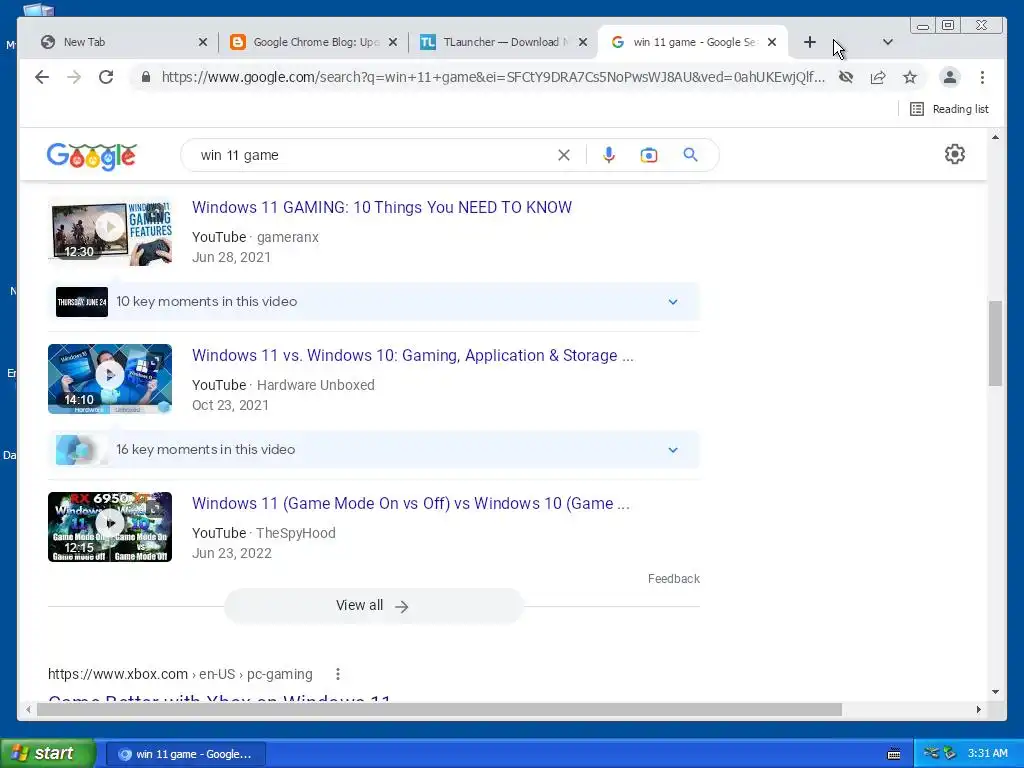Click the lock icon in address bar
Image resolution: width=1024 pixels, height=768 pixels.
pos(146,77)
